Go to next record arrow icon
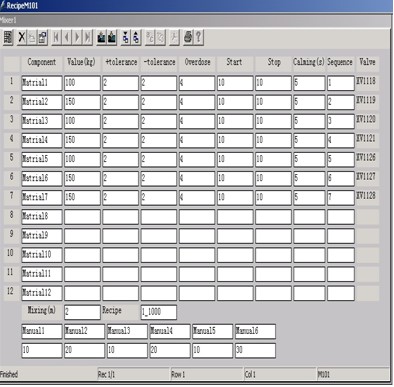Viewport: 394px width, 387px height. point(77,37)
